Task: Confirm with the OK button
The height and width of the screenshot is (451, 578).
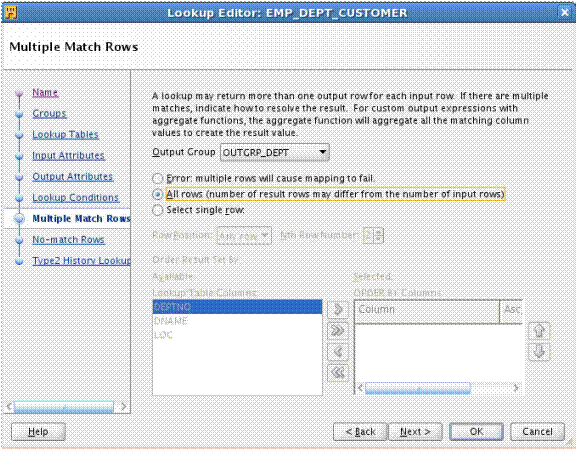Action: (476, 431)
